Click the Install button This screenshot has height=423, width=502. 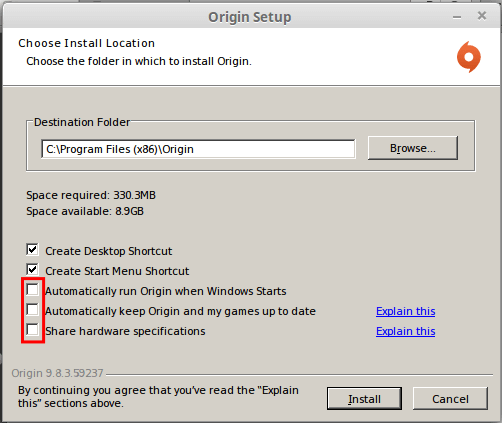pos(364,399)
